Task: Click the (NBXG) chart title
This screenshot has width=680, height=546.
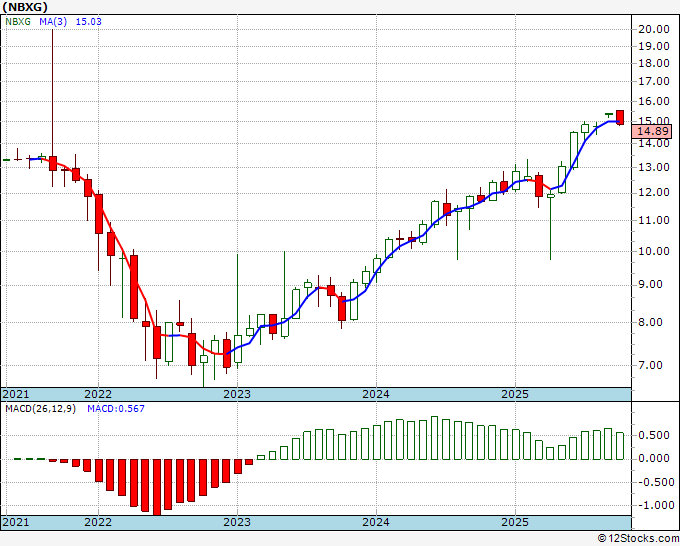Action: (x=25, y=7)
